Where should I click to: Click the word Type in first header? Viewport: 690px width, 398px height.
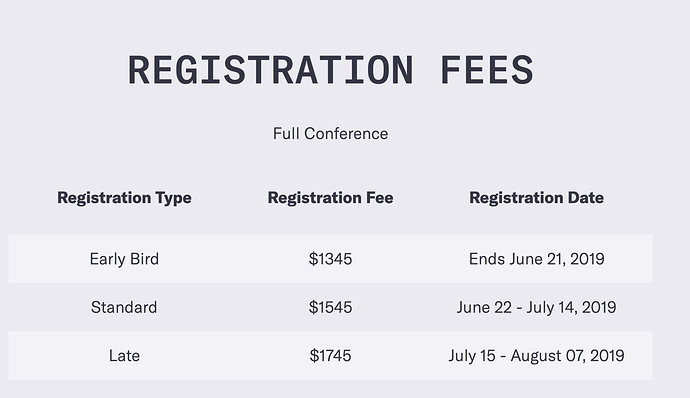point(173,199)
